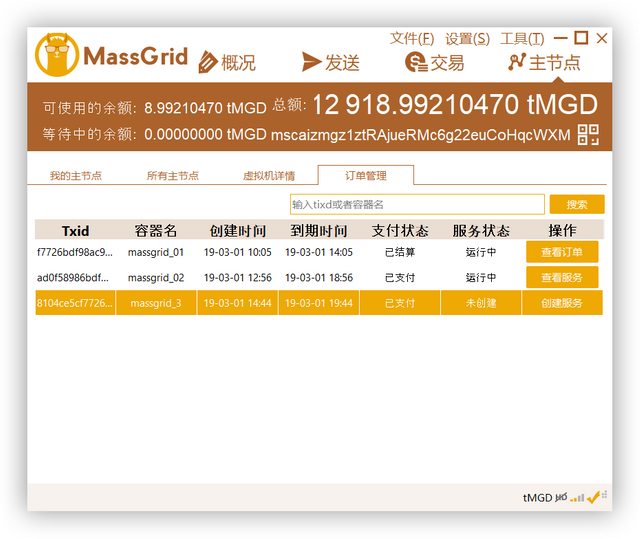The height and width of the screenshot is (539, 640).
Task: Click the 搜索 search button
Action: click(x=577, y=204)
